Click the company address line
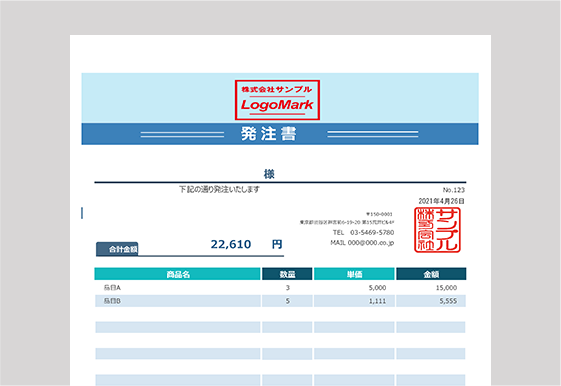The width and height of the screenshot is (561, 386). click(347, 222)
